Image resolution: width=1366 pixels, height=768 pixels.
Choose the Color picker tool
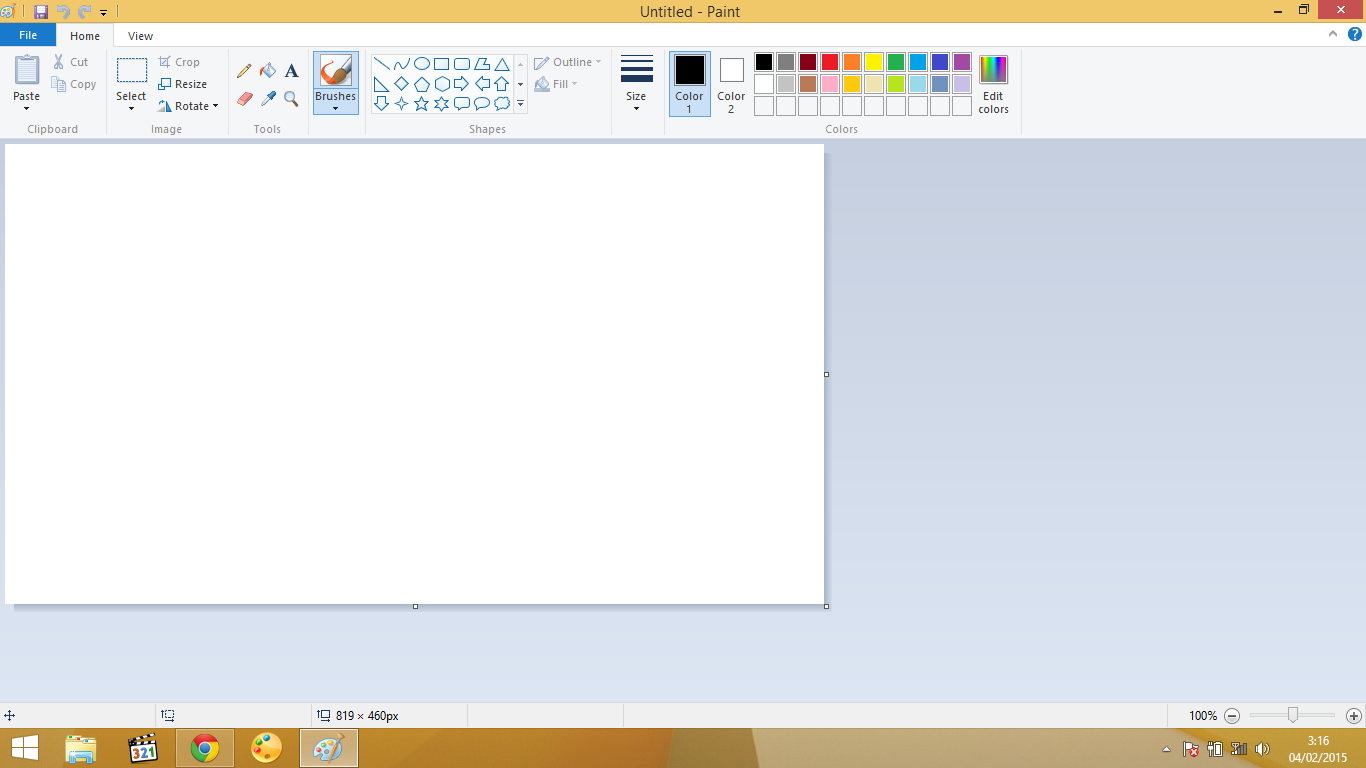[267, 98]
